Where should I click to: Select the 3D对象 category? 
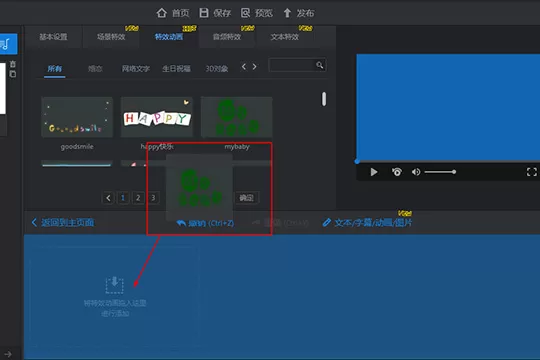[x=217, y=69]
